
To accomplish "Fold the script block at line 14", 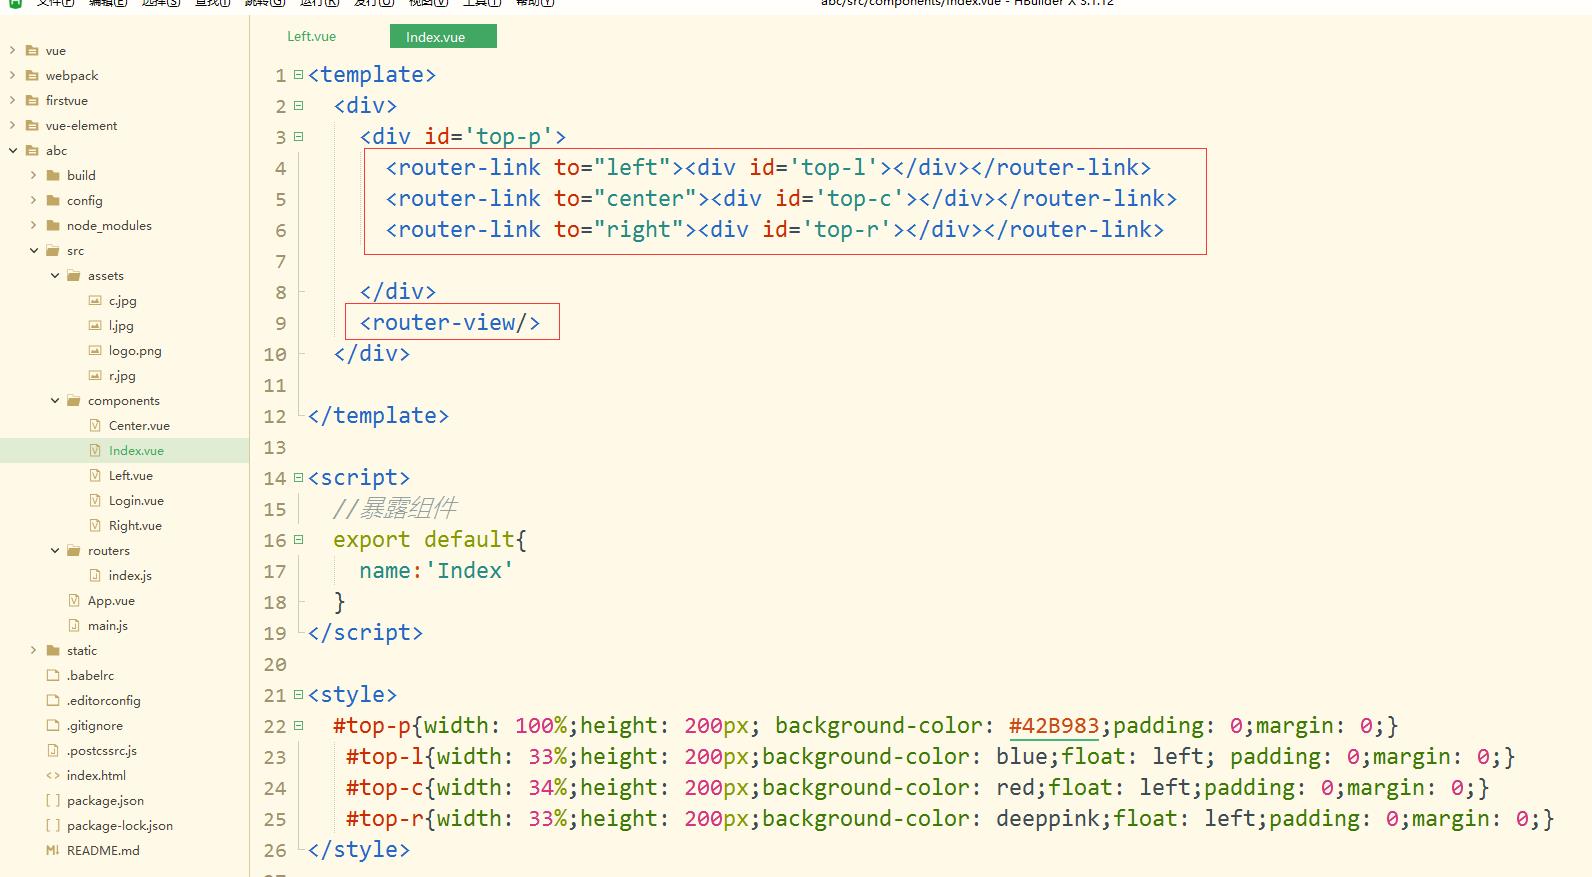I will (298, 478).
